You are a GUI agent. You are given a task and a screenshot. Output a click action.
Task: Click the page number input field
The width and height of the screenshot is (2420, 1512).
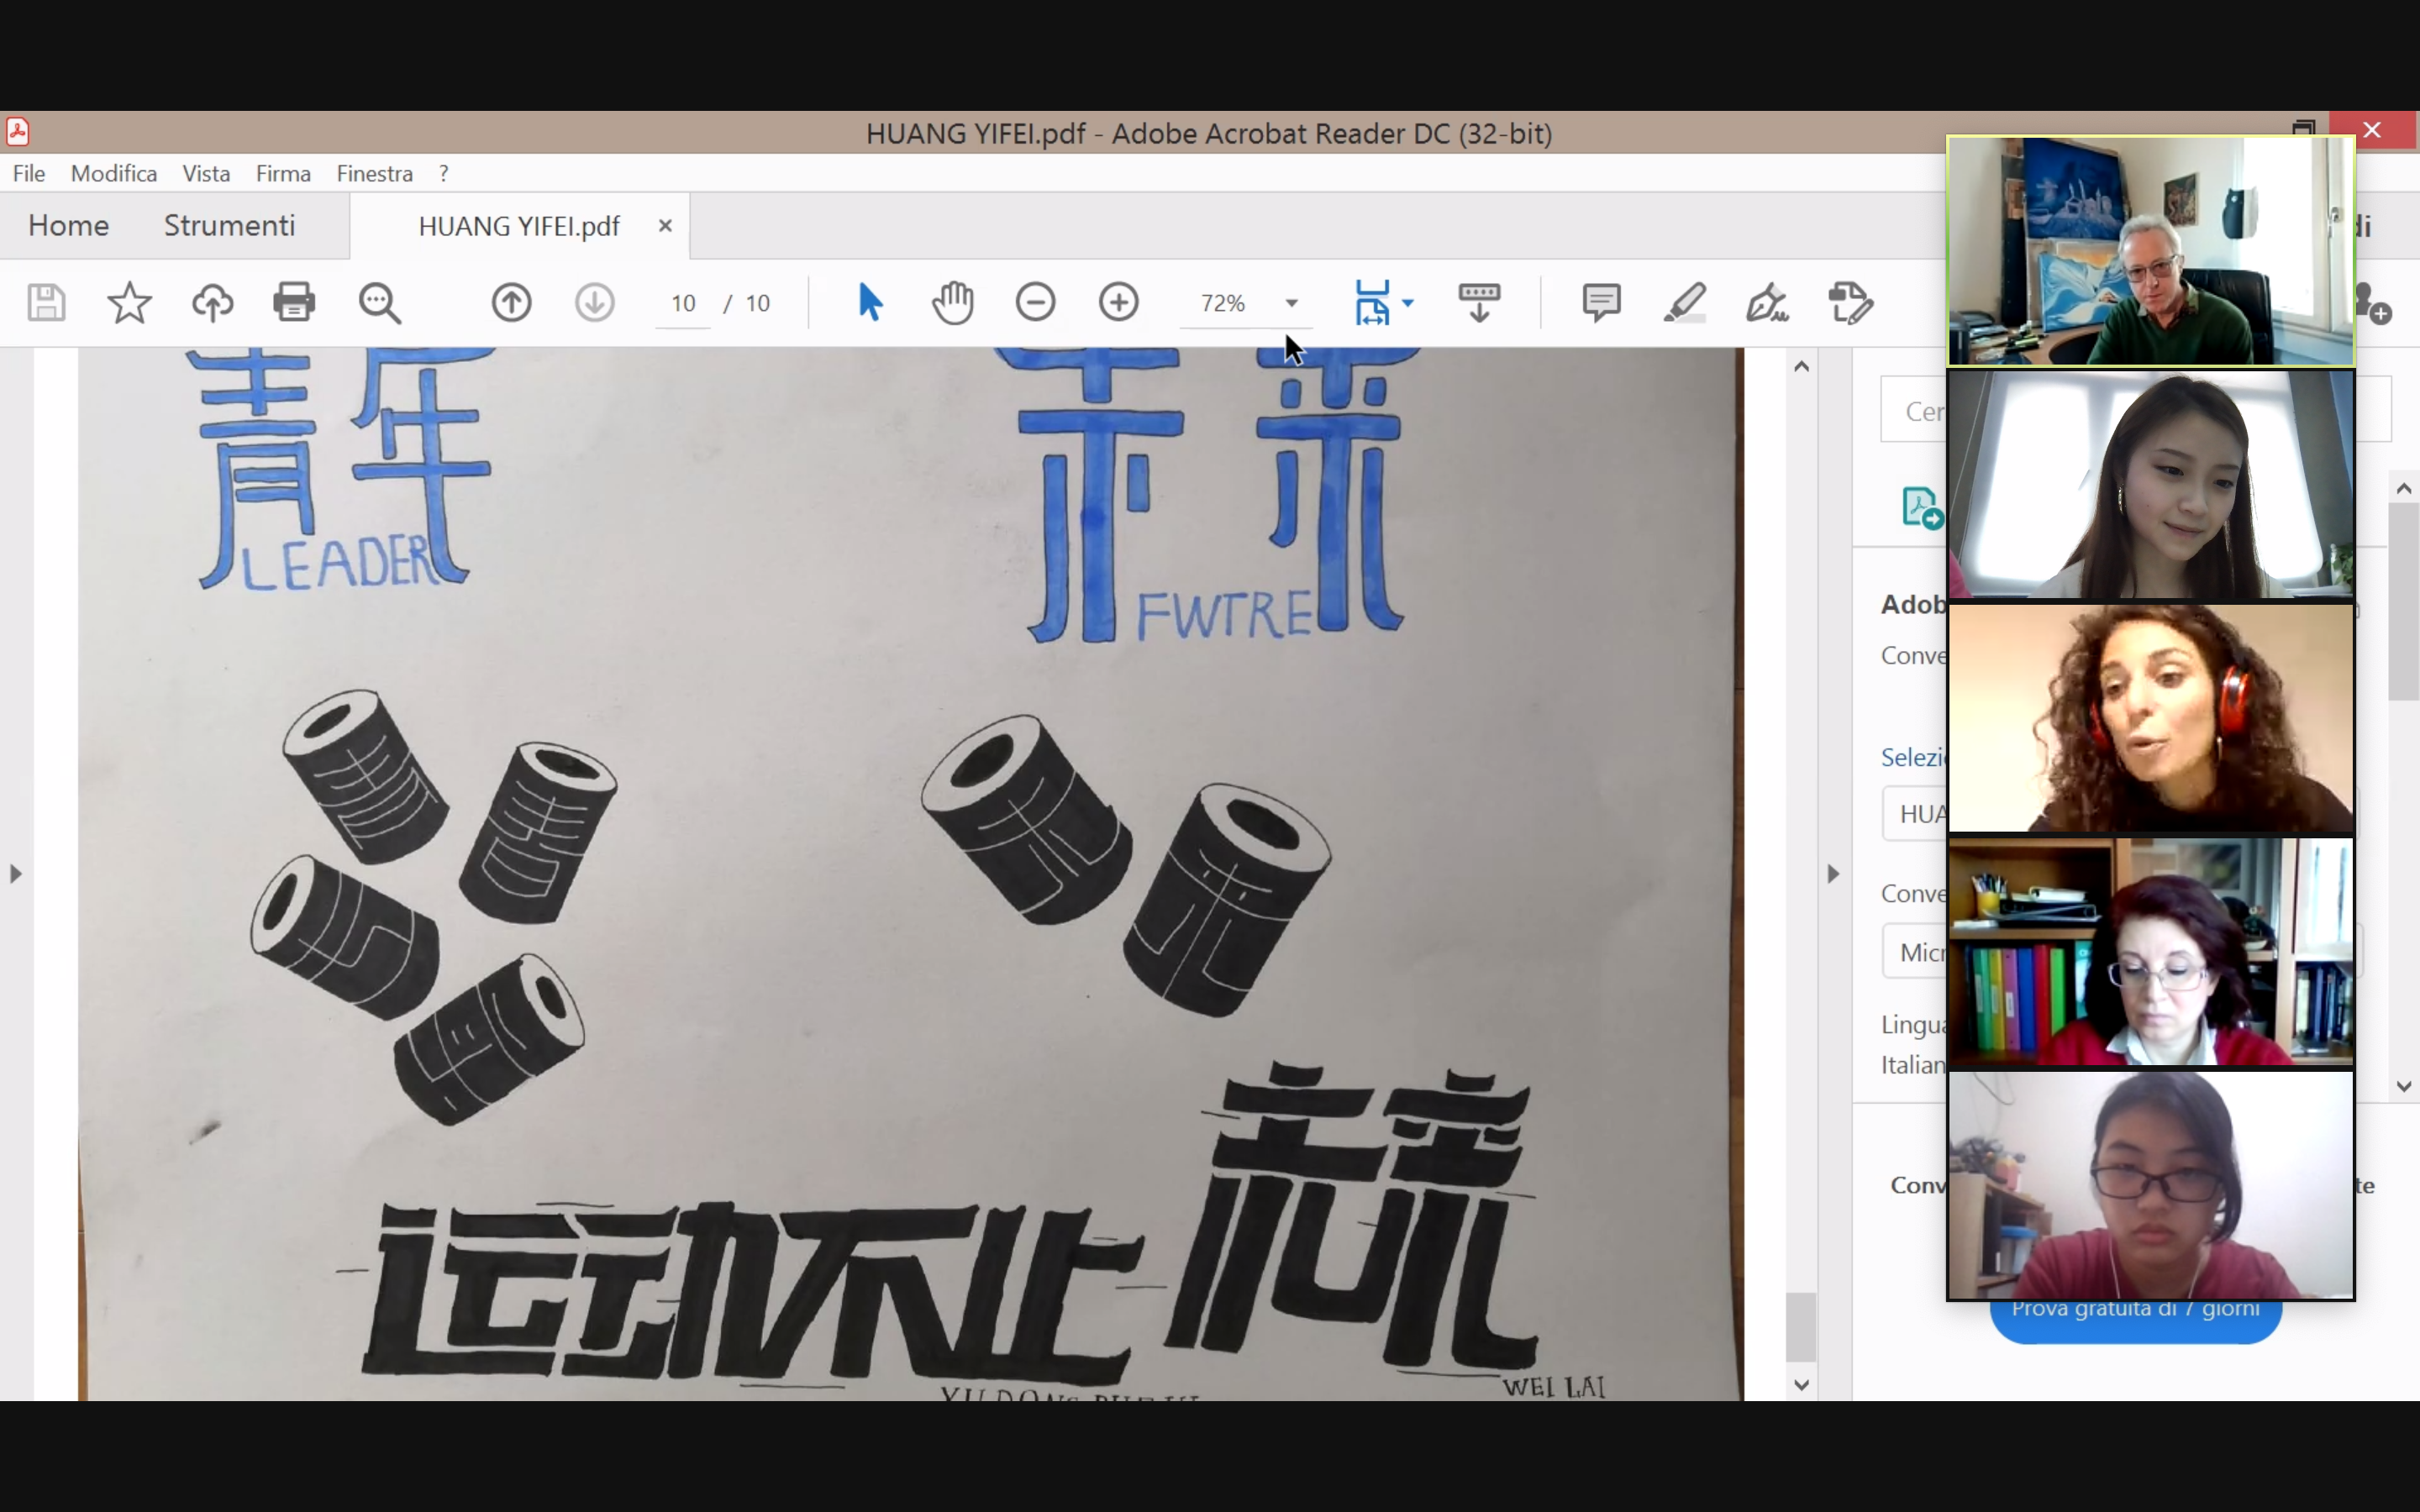pos(683,303)
